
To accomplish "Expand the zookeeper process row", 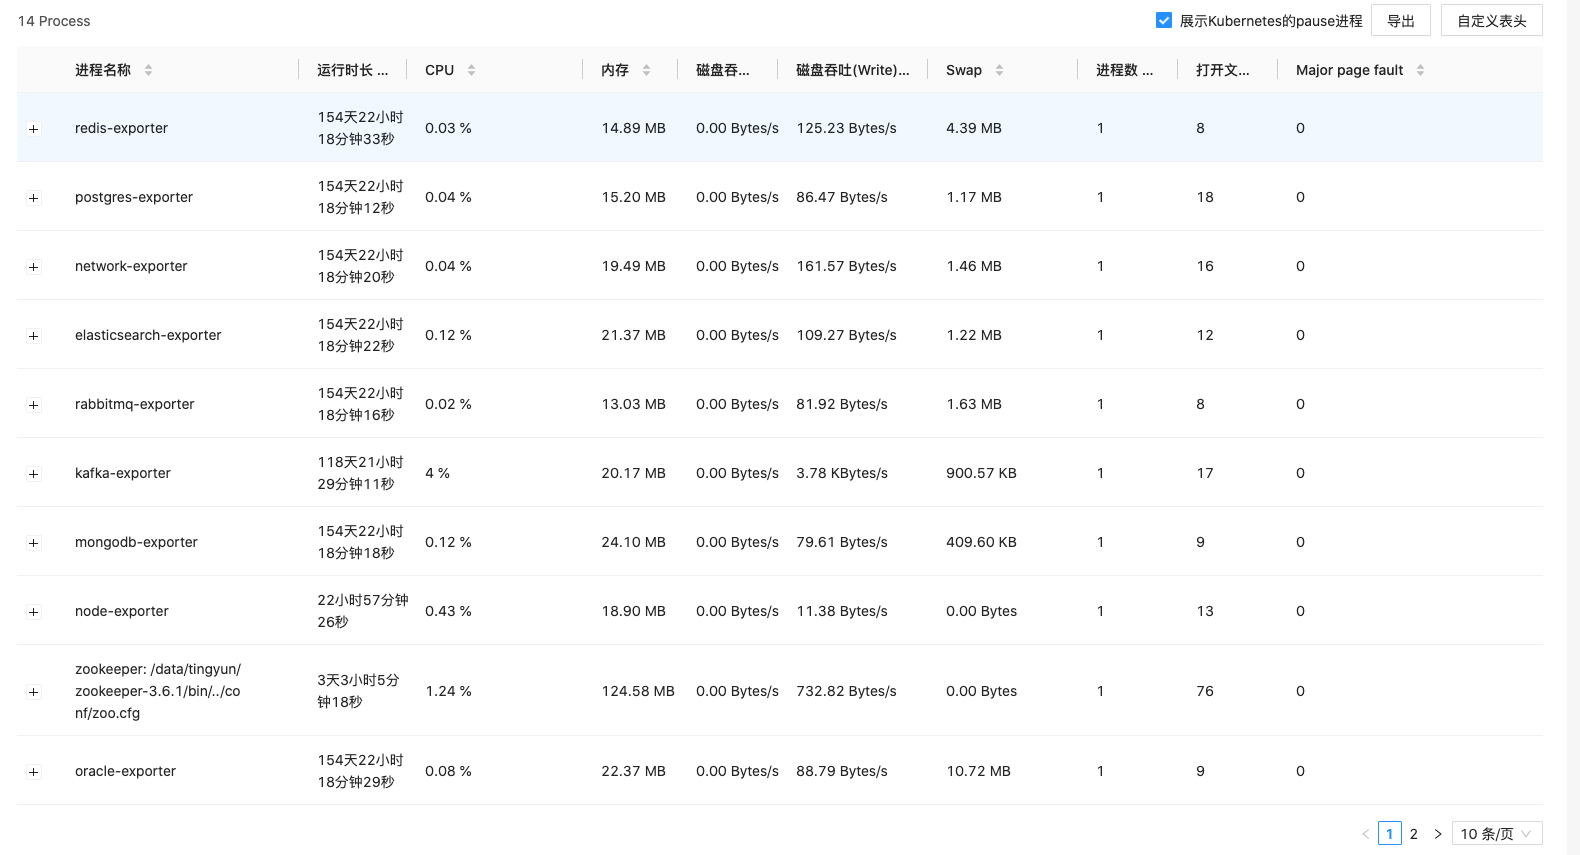I will [x=34, y=692].
